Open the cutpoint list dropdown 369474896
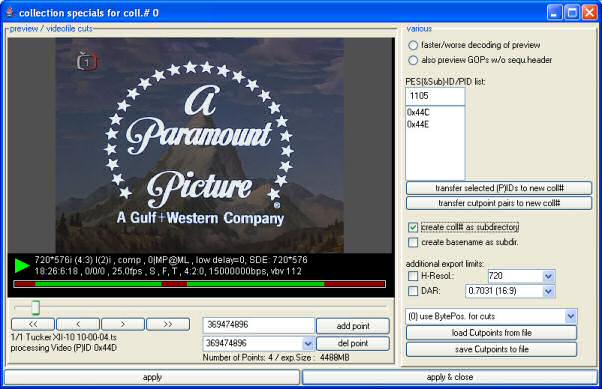 pyautogui.click(x=308, y=343)
